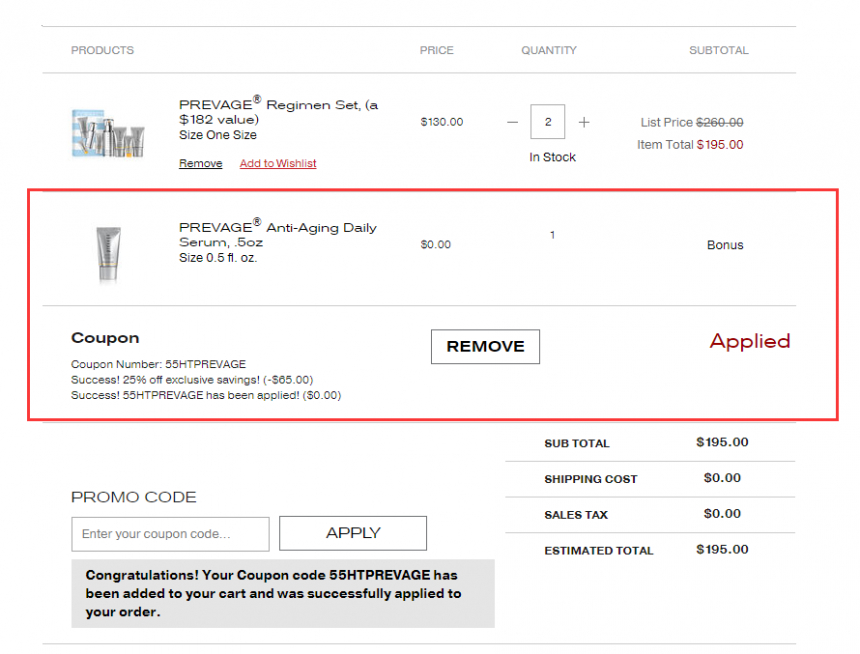Click the '55HTPREVAGE has been applied' message
This screenshot has height=654, width=860.
point(206,395)
